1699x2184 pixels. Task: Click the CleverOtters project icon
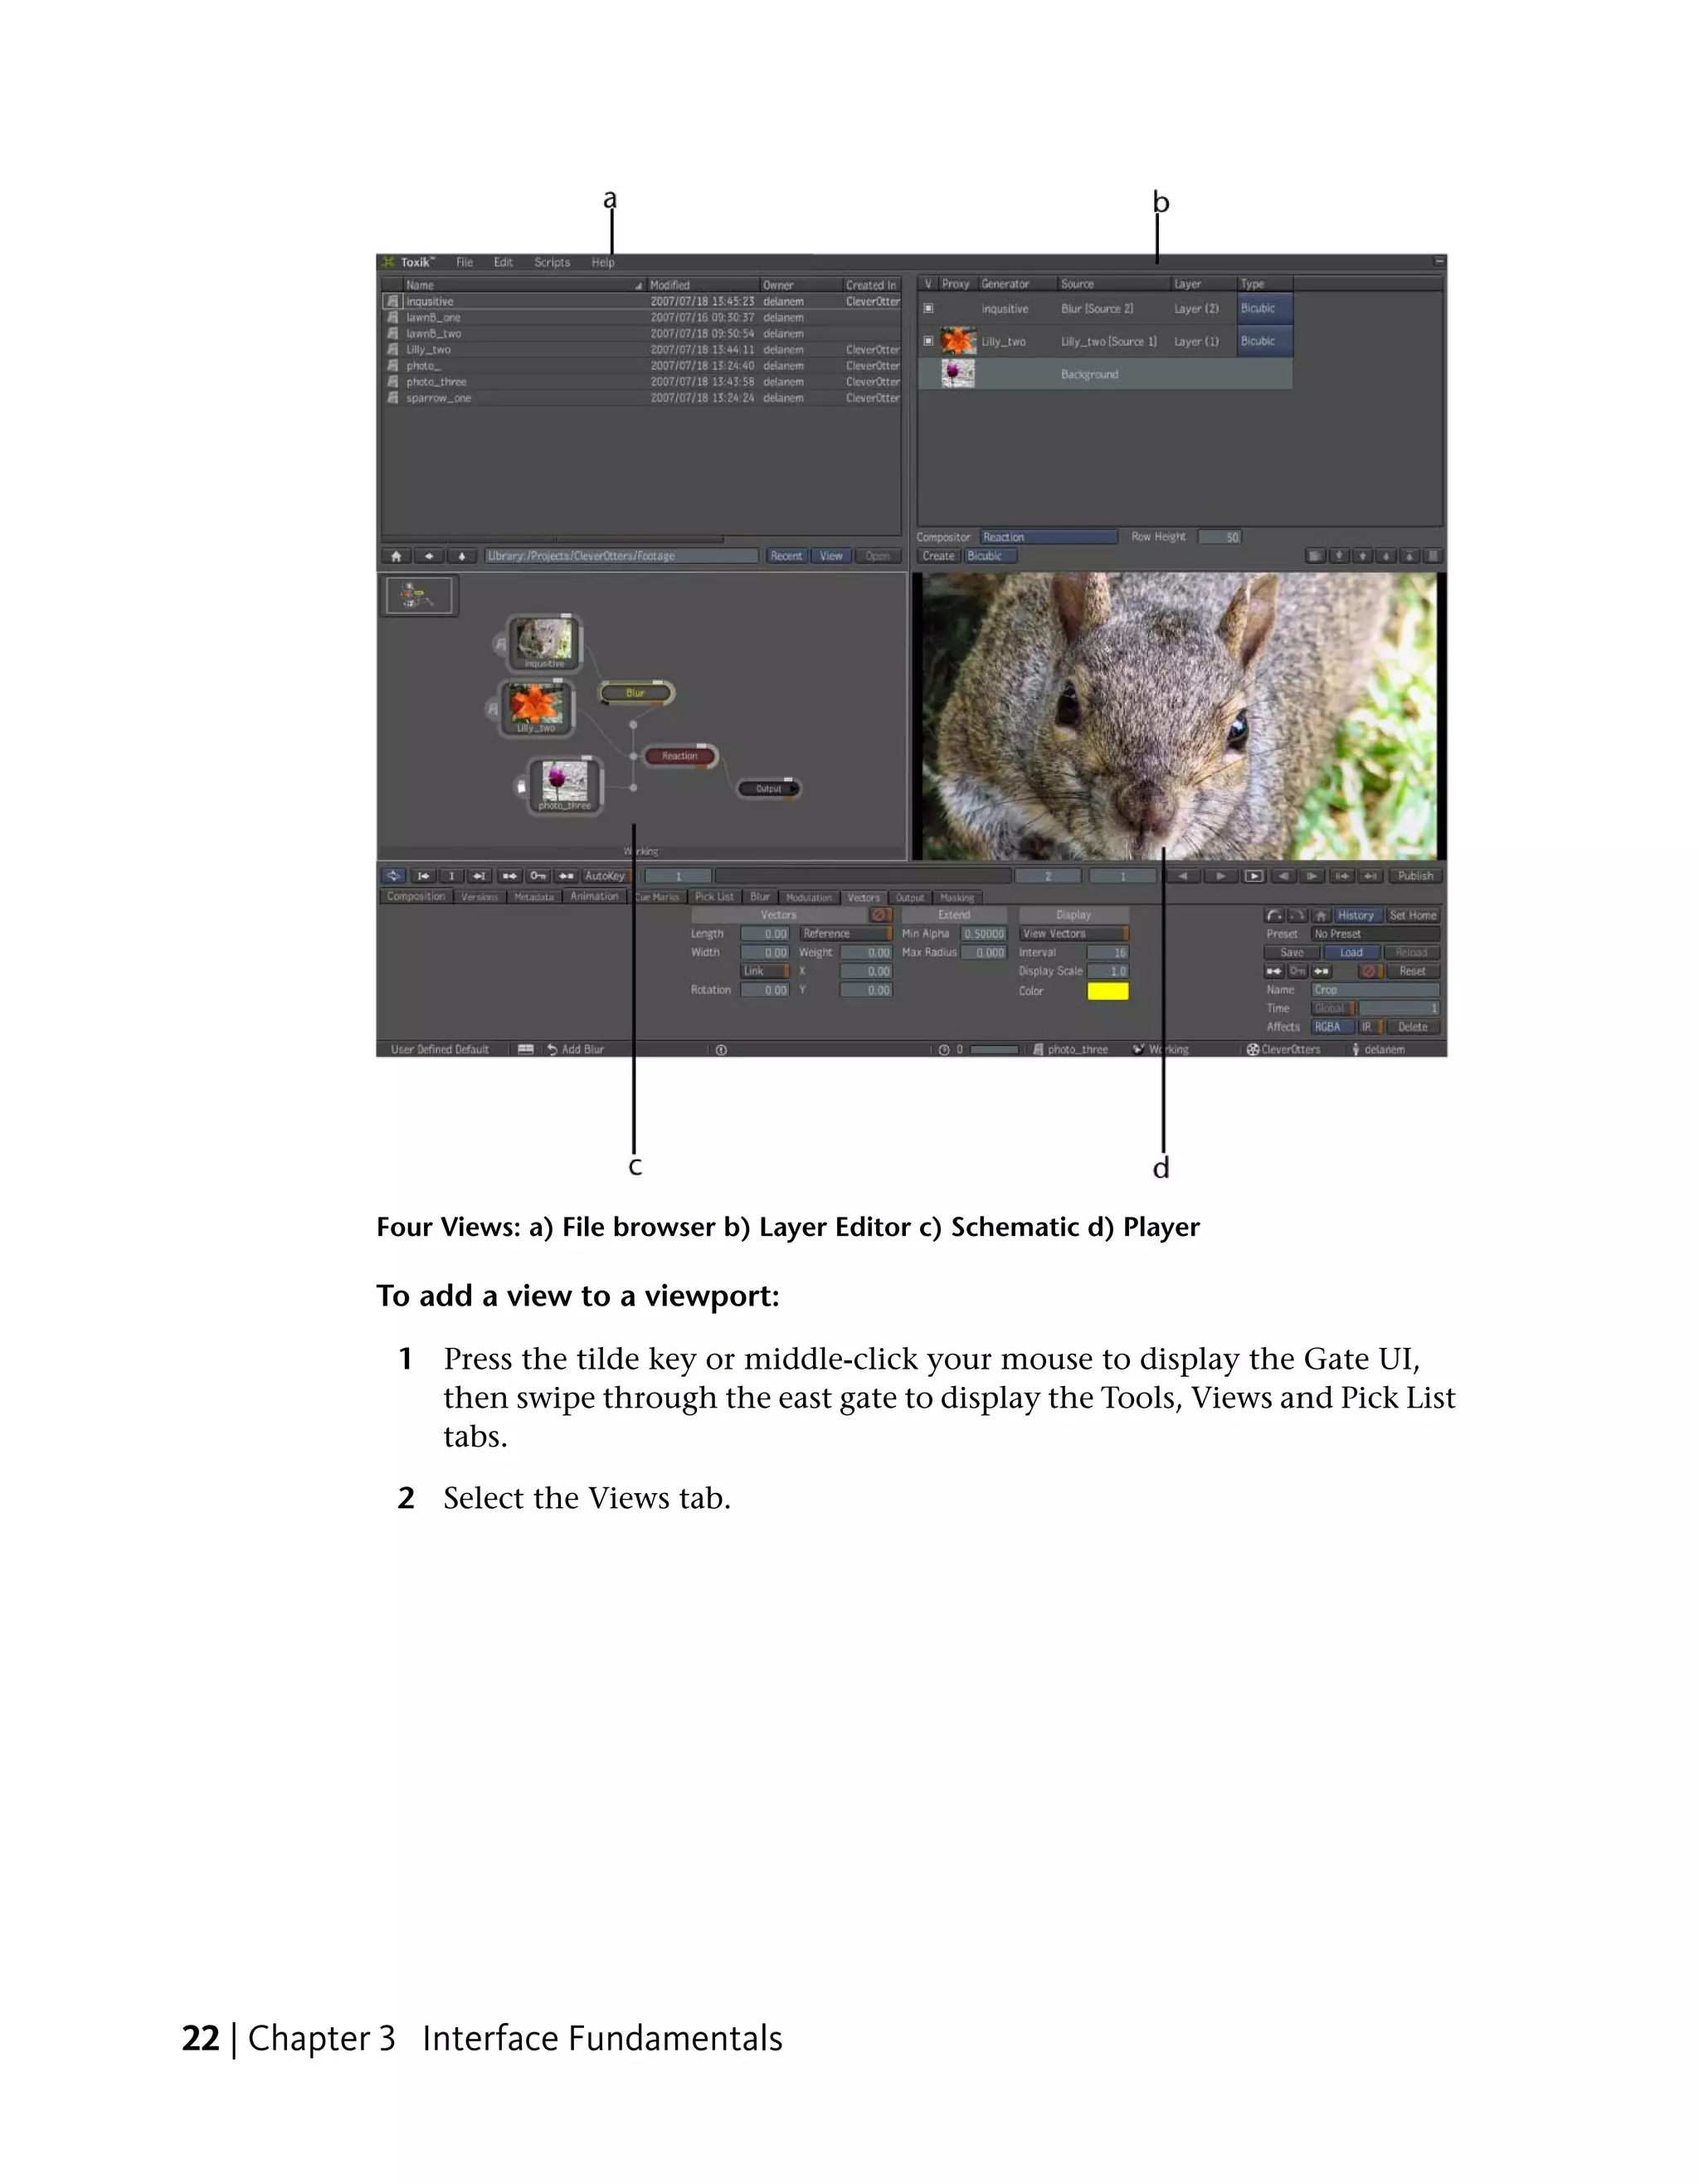tap(1253, 1050)
